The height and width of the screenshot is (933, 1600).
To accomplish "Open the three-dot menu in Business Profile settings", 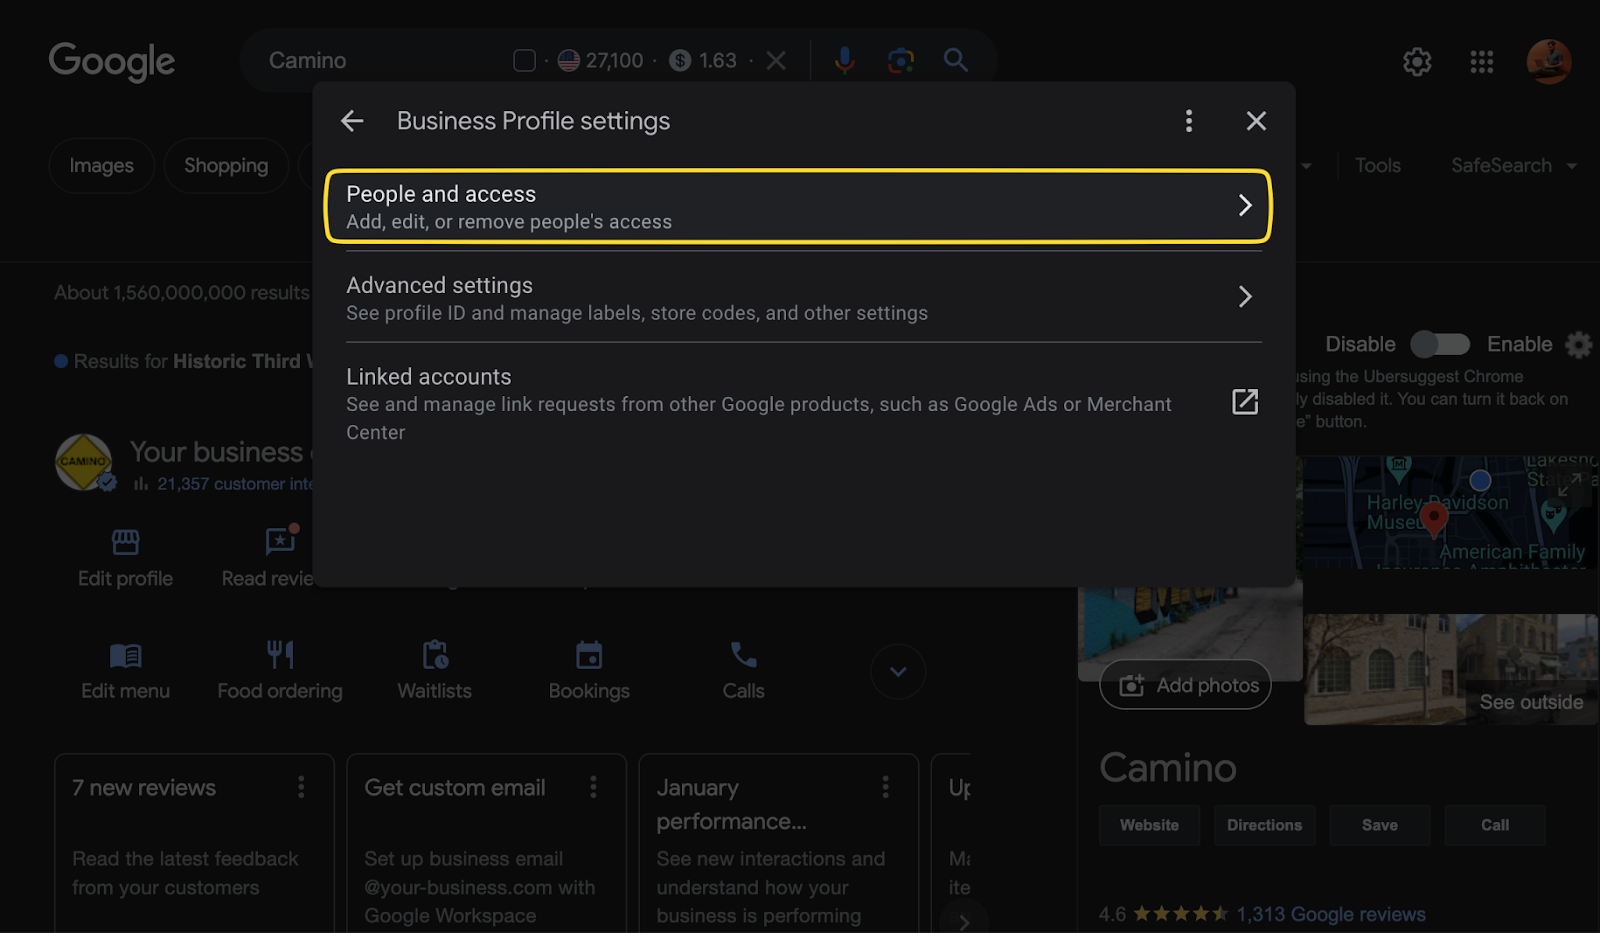I will (1189, 121).
